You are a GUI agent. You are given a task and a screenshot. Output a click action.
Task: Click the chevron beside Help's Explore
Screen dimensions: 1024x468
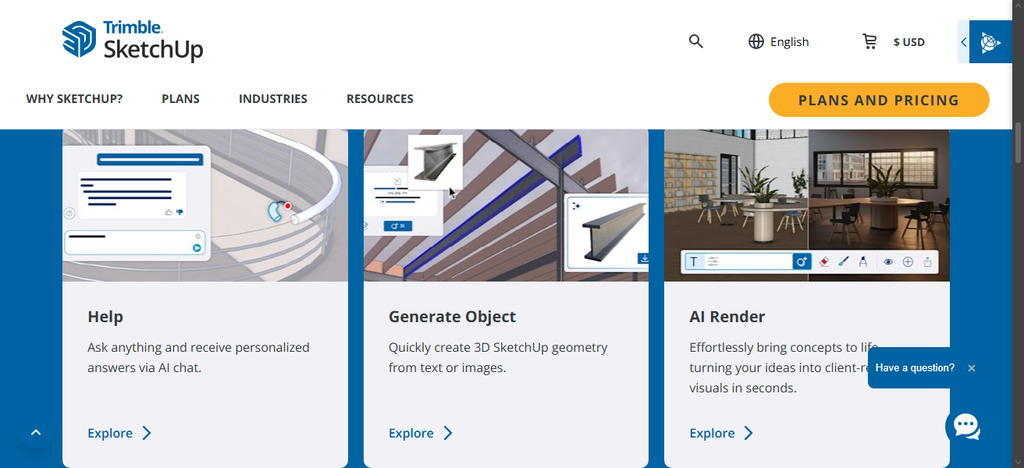point(147,433)
